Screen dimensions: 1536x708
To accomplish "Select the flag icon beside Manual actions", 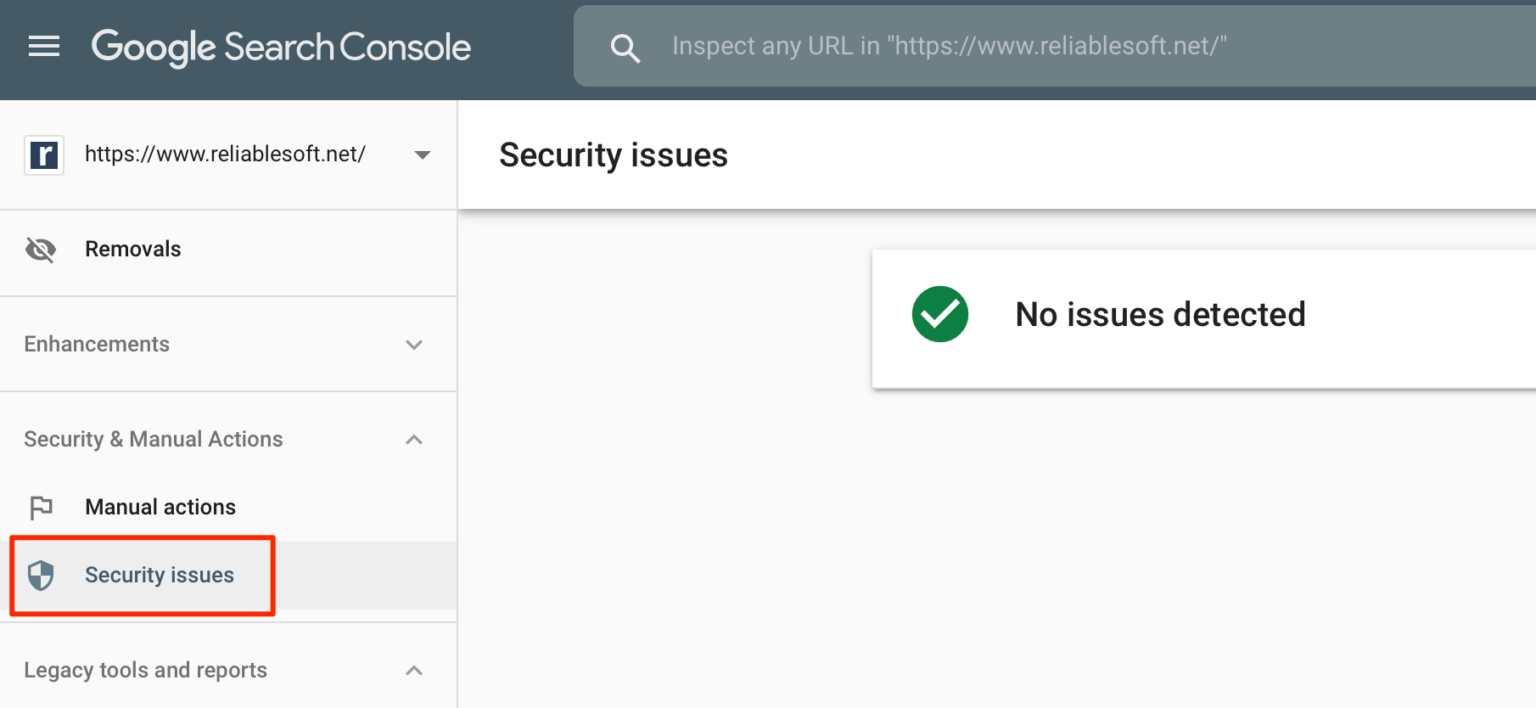I will (x=41, y=507).
